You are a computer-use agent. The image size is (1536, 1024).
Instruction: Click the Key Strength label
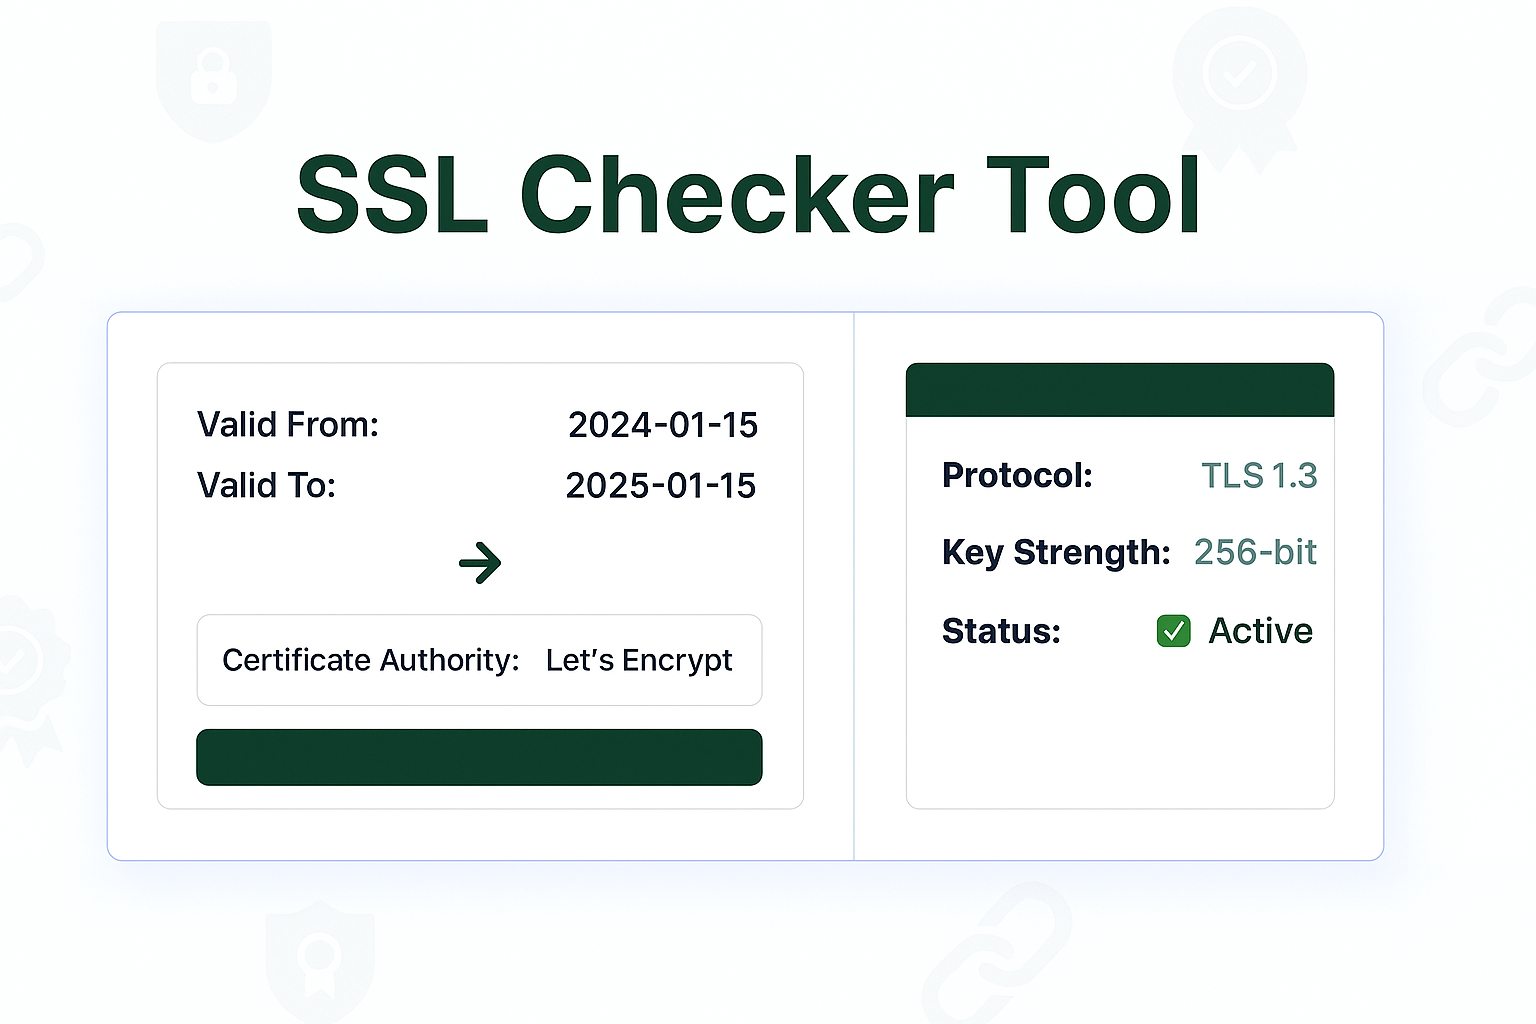click(1056, 552)
